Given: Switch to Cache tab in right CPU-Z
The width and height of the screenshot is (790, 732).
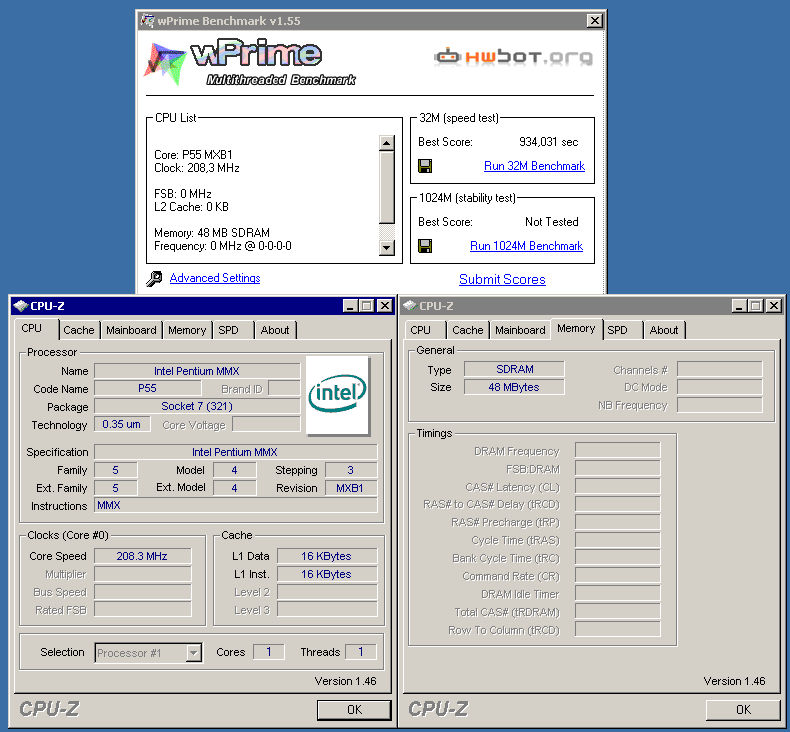Looking at the screenshot, I should [x=468, y=330].
